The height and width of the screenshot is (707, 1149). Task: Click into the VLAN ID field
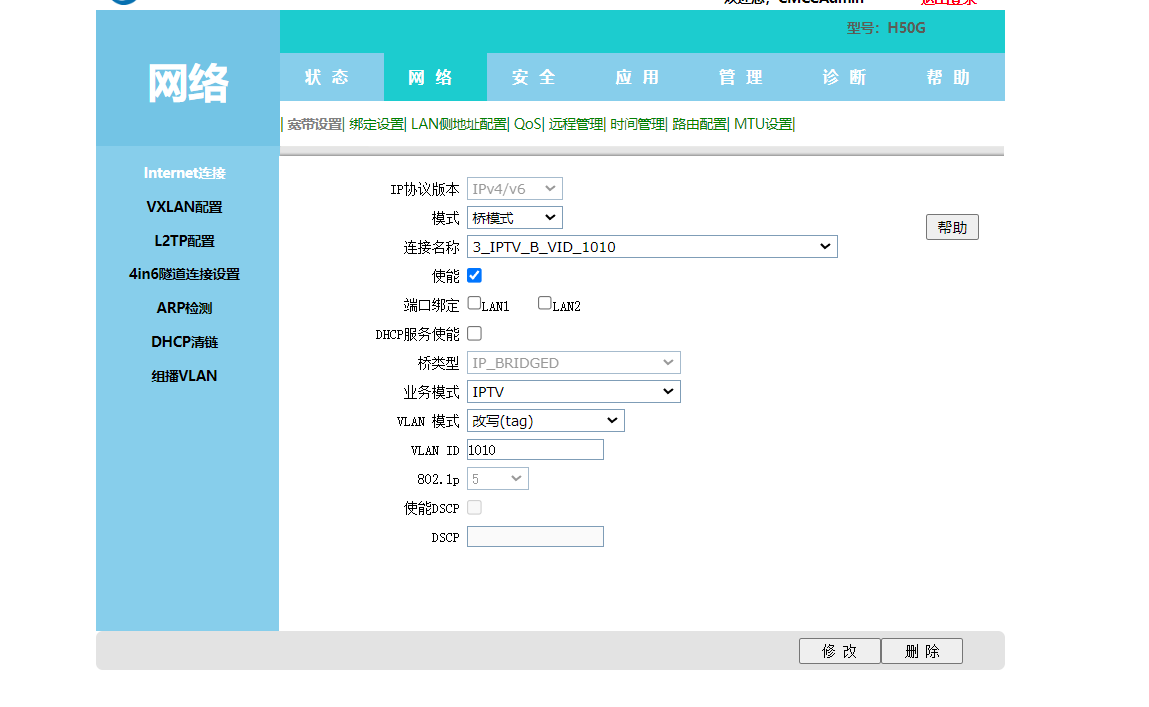[535, 450]
